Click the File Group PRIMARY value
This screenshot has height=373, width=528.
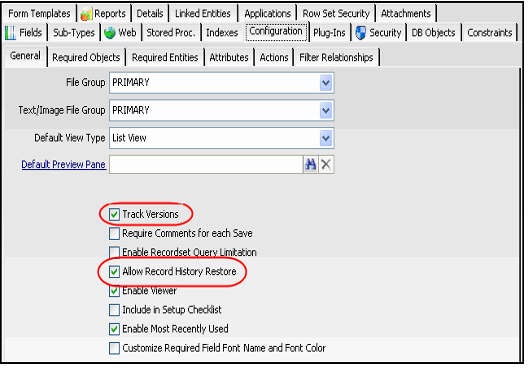(x=131, y=82)
